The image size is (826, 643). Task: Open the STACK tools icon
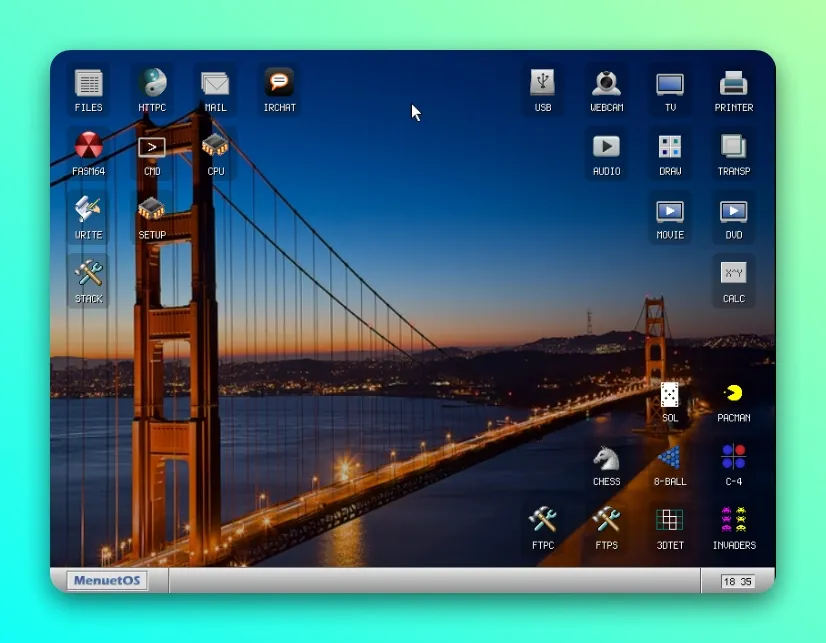point(88,281)
